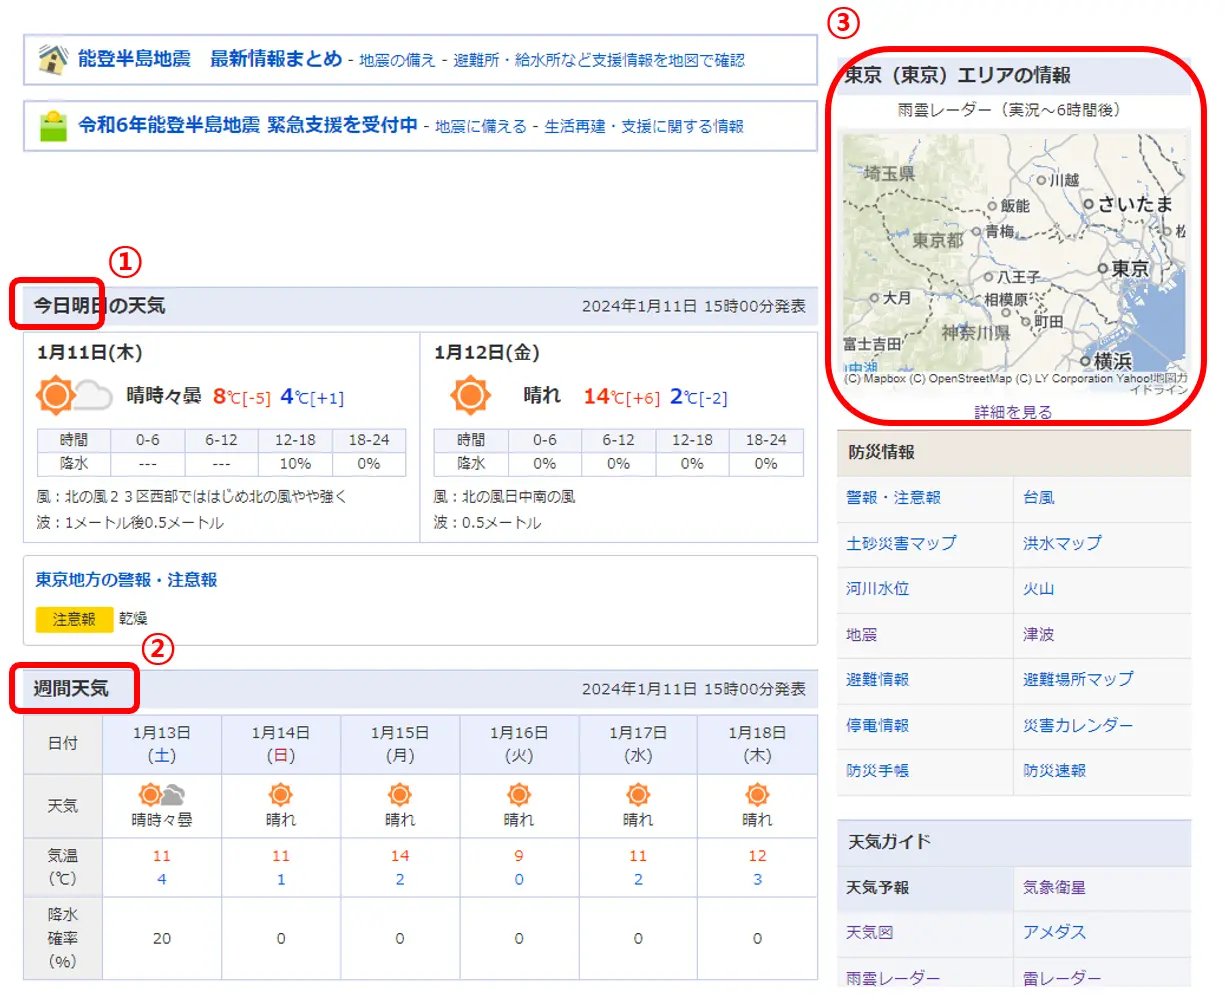Click the green donation box icon

tap(52, 126)
